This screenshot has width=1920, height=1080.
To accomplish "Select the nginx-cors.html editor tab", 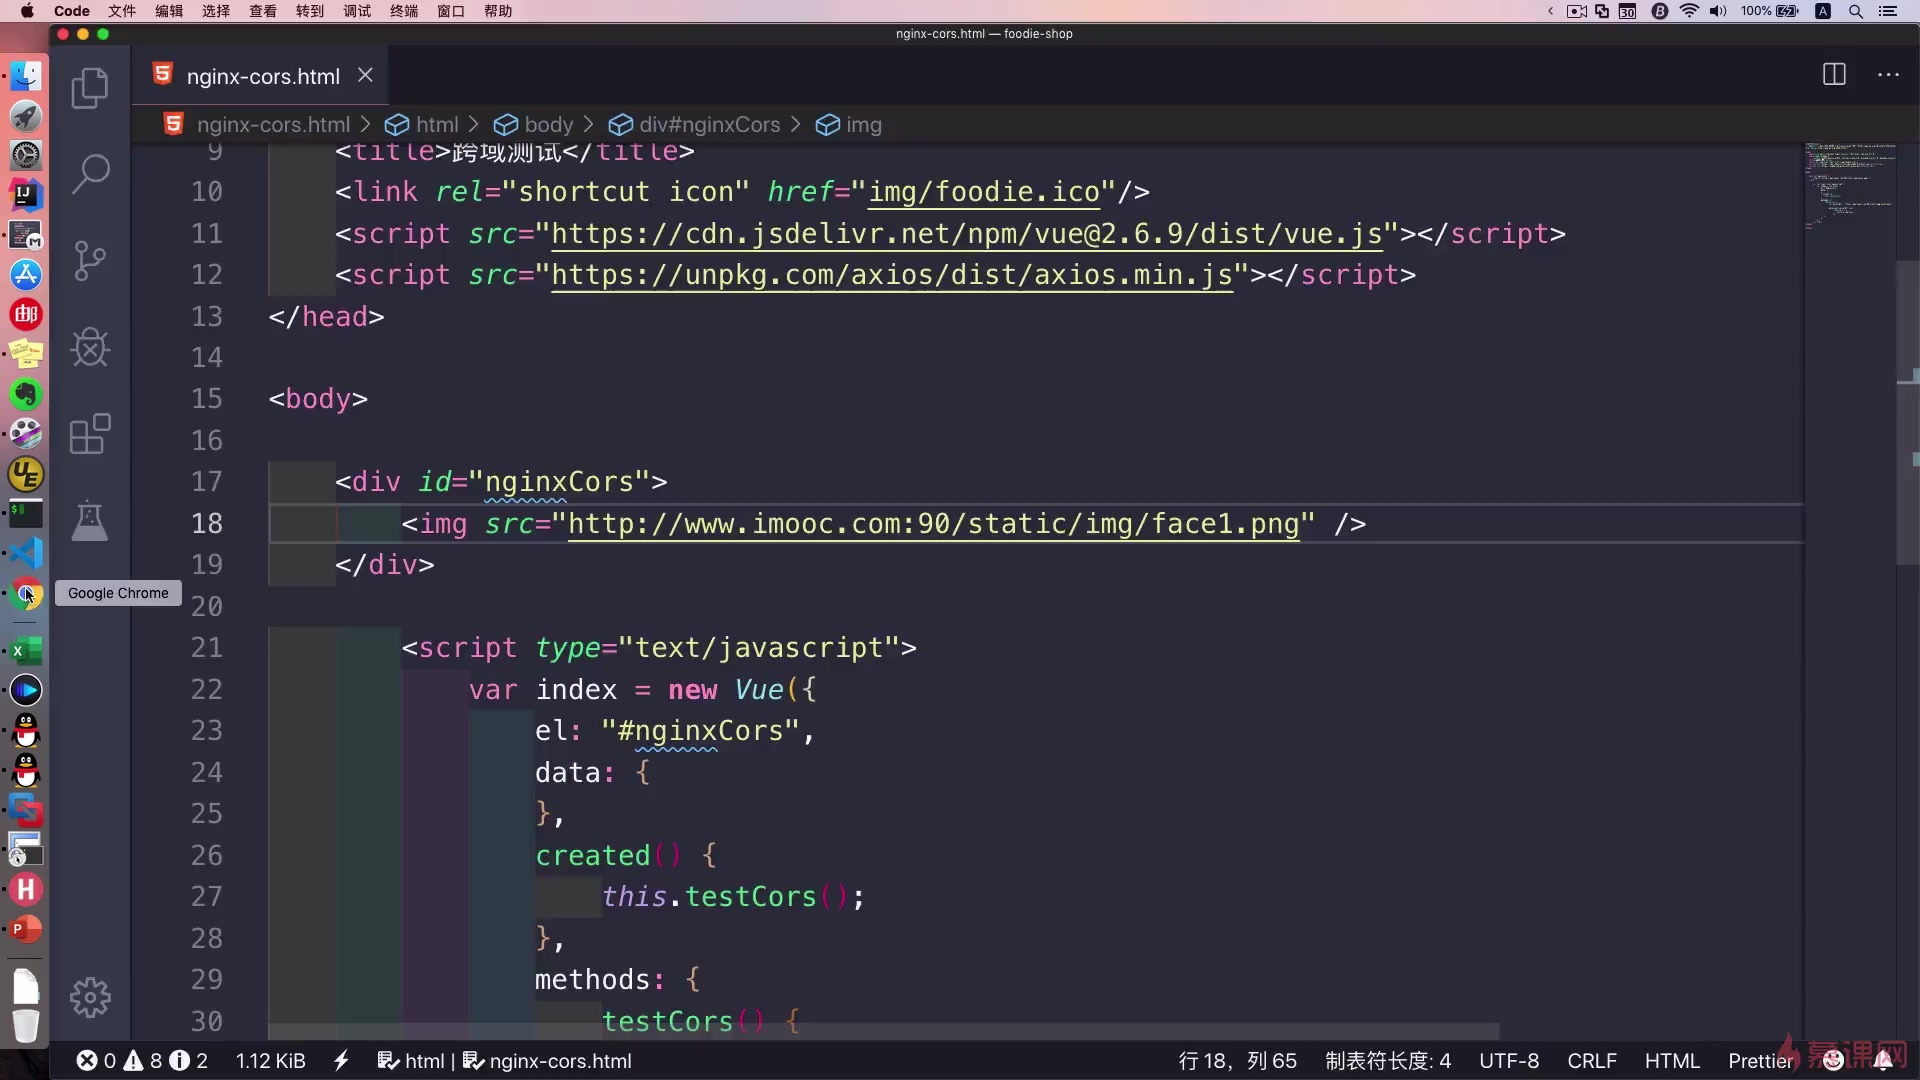I will tap(262, 76).
